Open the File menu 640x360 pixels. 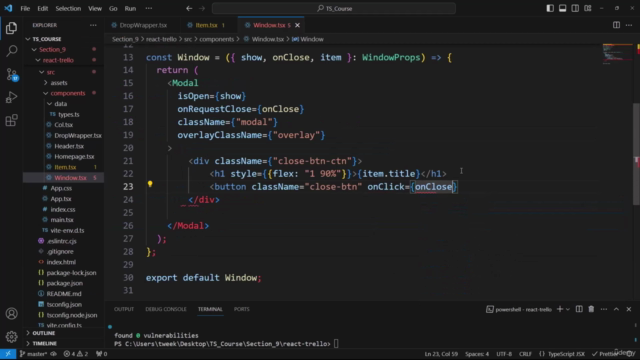tap(25, 8)
